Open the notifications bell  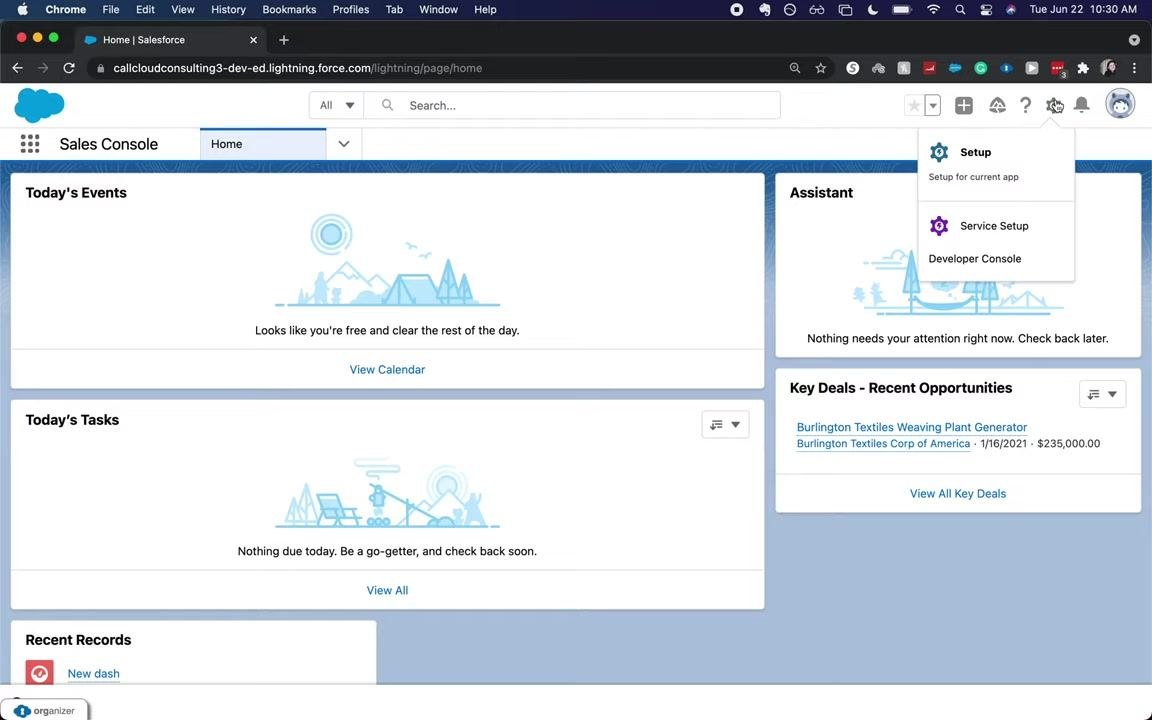1081,105
